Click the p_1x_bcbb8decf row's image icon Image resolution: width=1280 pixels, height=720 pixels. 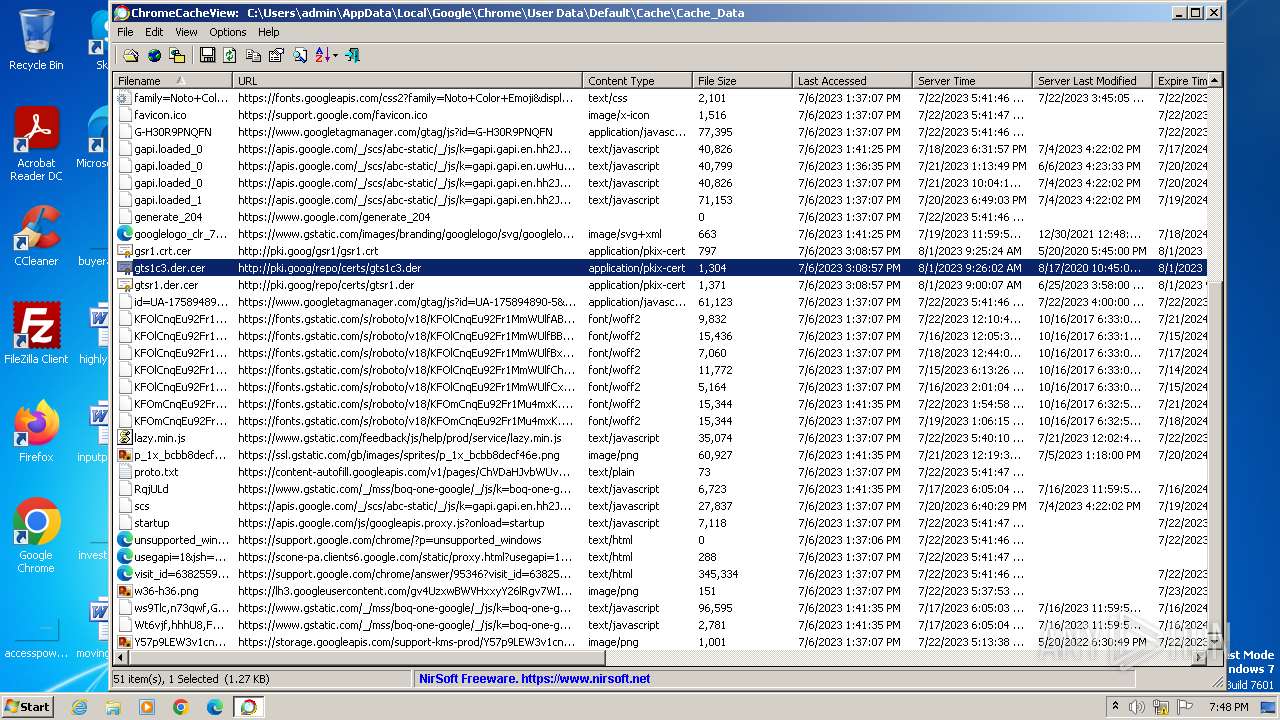coord(124,455)
